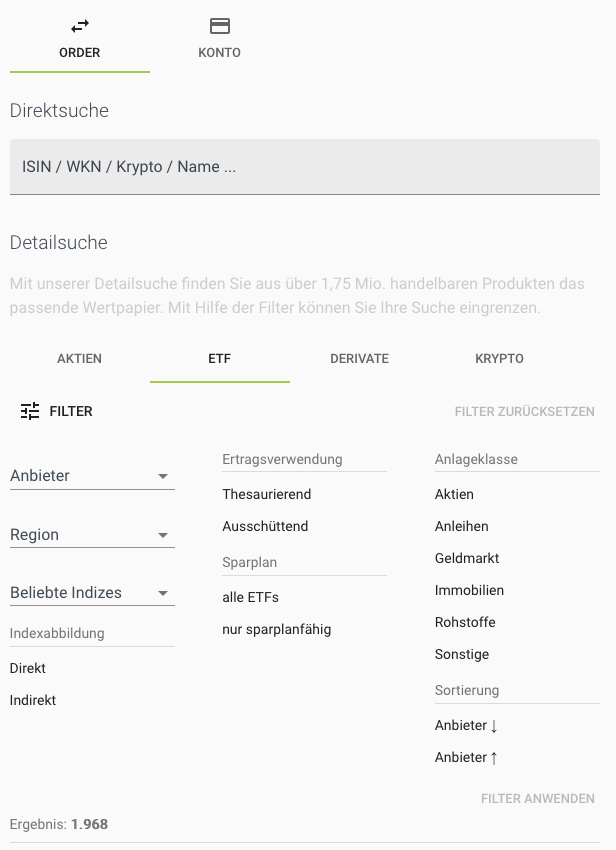This screenshot has width=616, height=850.
Task: Click the Konto card icon
Action: (x=220, y=27)
